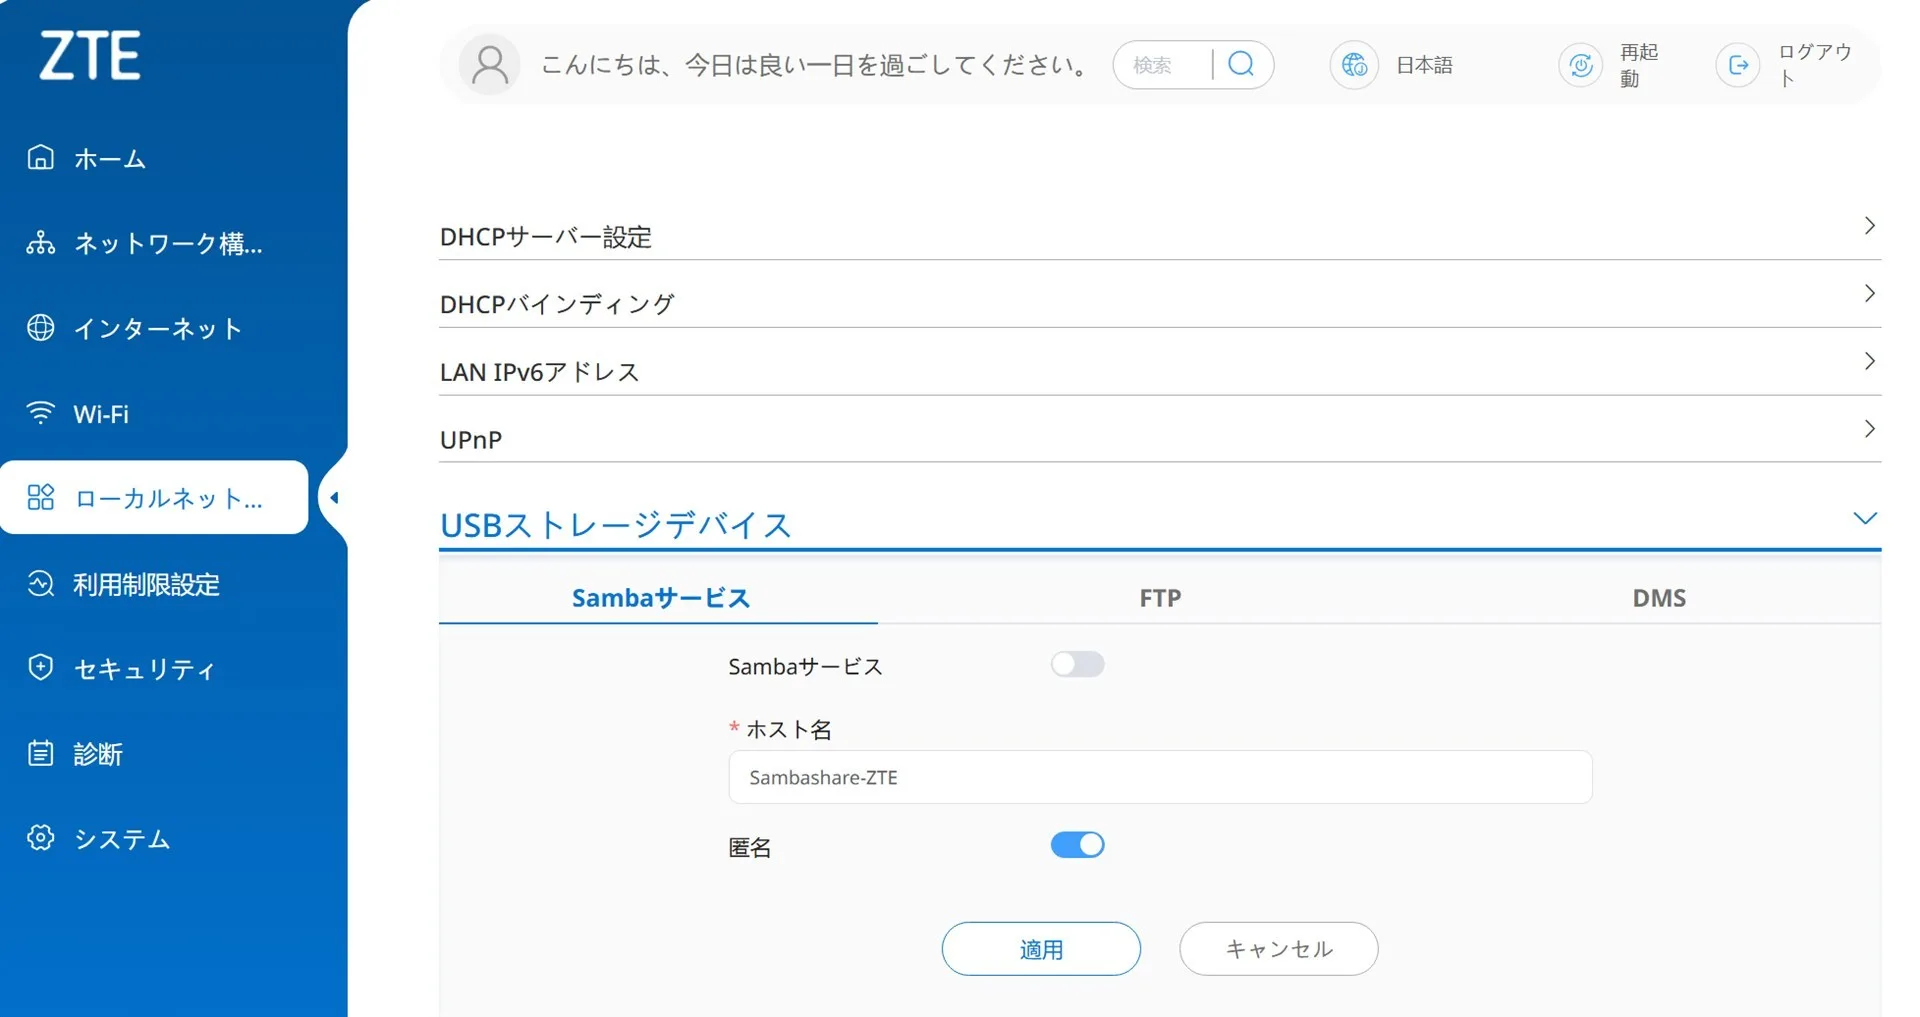Click the user profile avatar icon
Viewport: 1920px width, 1017px height.
pos(489,65)
